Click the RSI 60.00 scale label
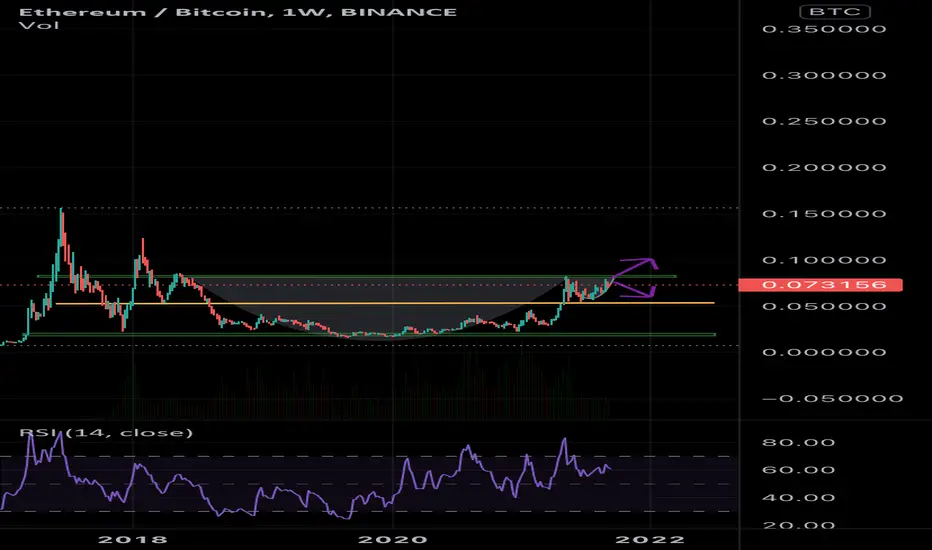This screenshot has height=550, width=932. (798, 470)
